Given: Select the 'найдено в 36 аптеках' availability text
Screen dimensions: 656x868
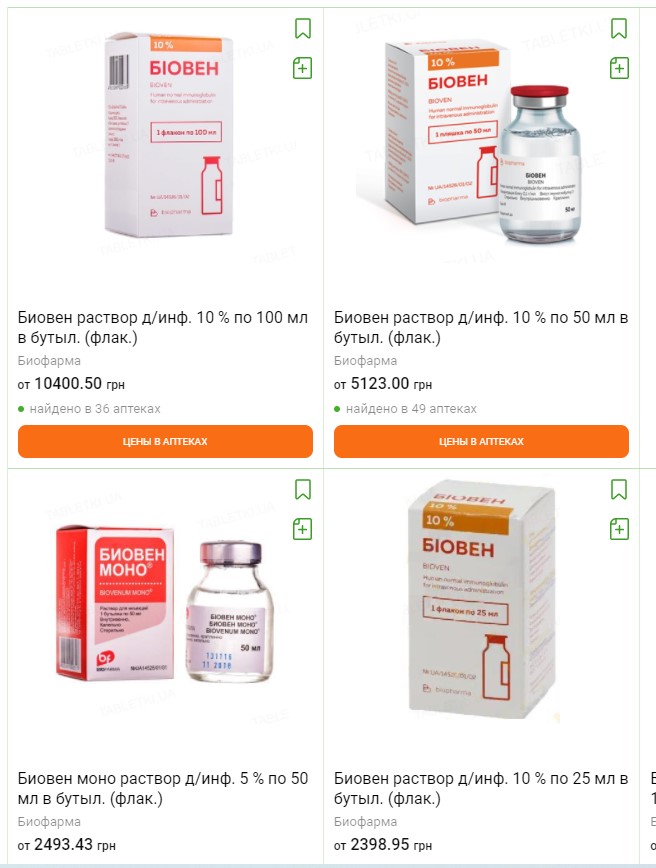Looking at the screenshot, I should 95,409.
